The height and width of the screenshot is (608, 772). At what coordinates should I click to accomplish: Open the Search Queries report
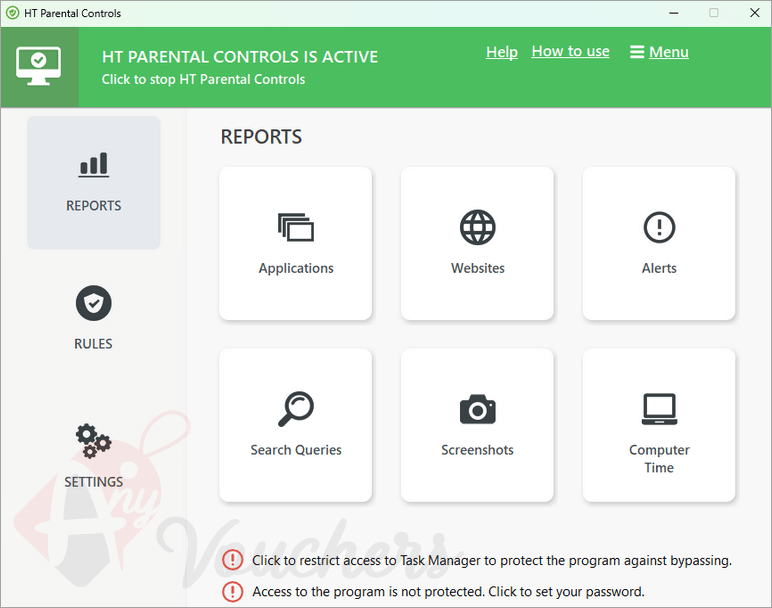[x=295, y=425]
